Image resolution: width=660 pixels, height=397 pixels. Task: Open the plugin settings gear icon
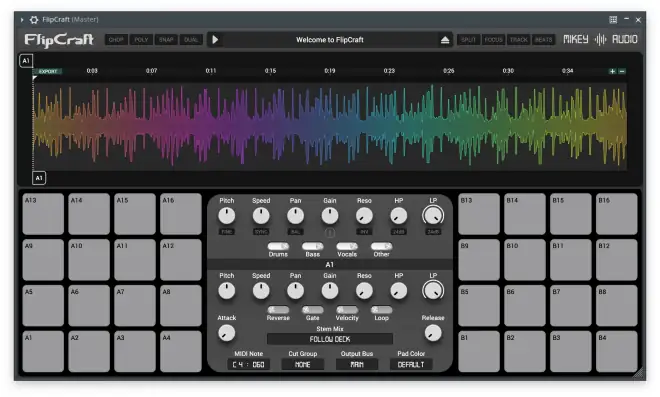pos(34,20)
